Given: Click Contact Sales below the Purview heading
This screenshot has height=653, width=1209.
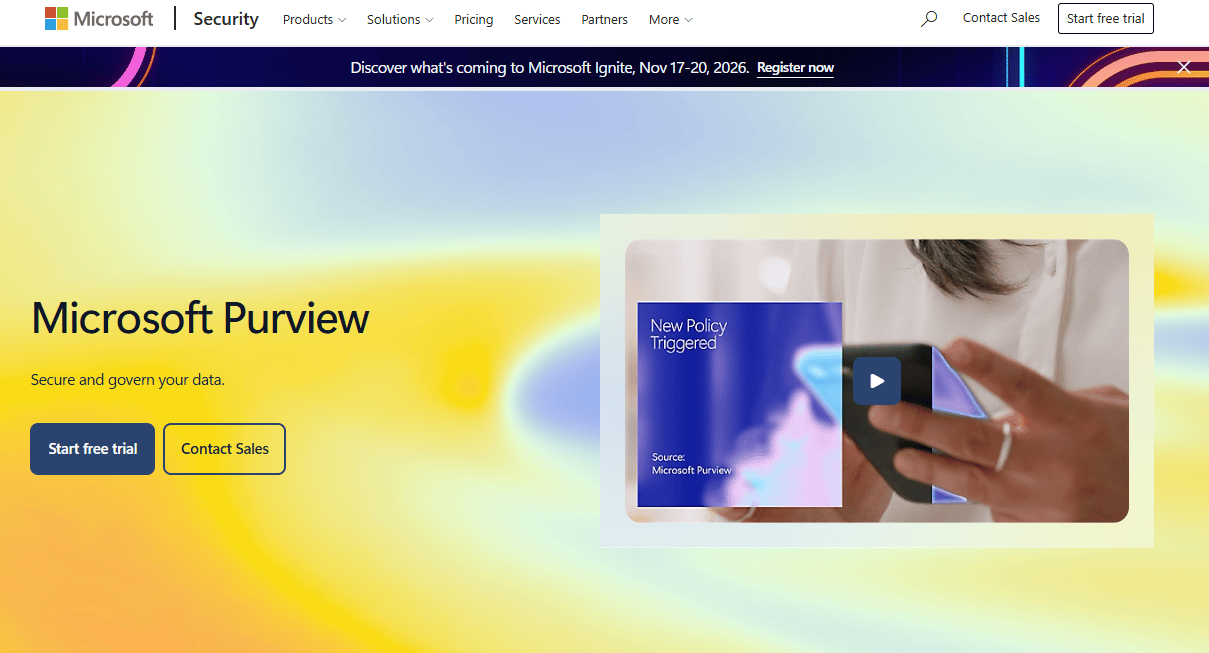Looking at the screenshot, I should [225, 449].
